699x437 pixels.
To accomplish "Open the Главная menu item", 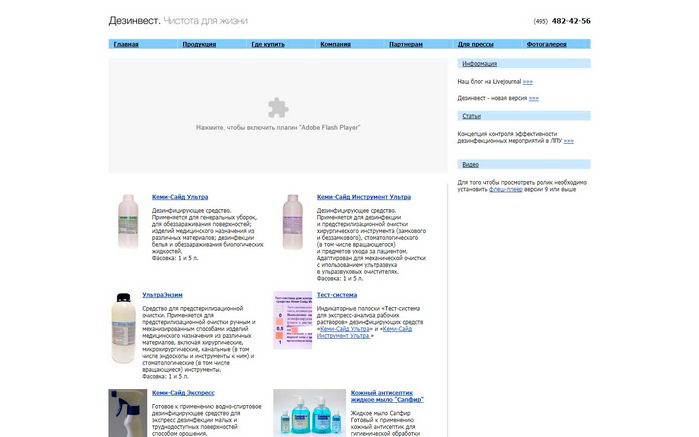I will click(126, 44).
